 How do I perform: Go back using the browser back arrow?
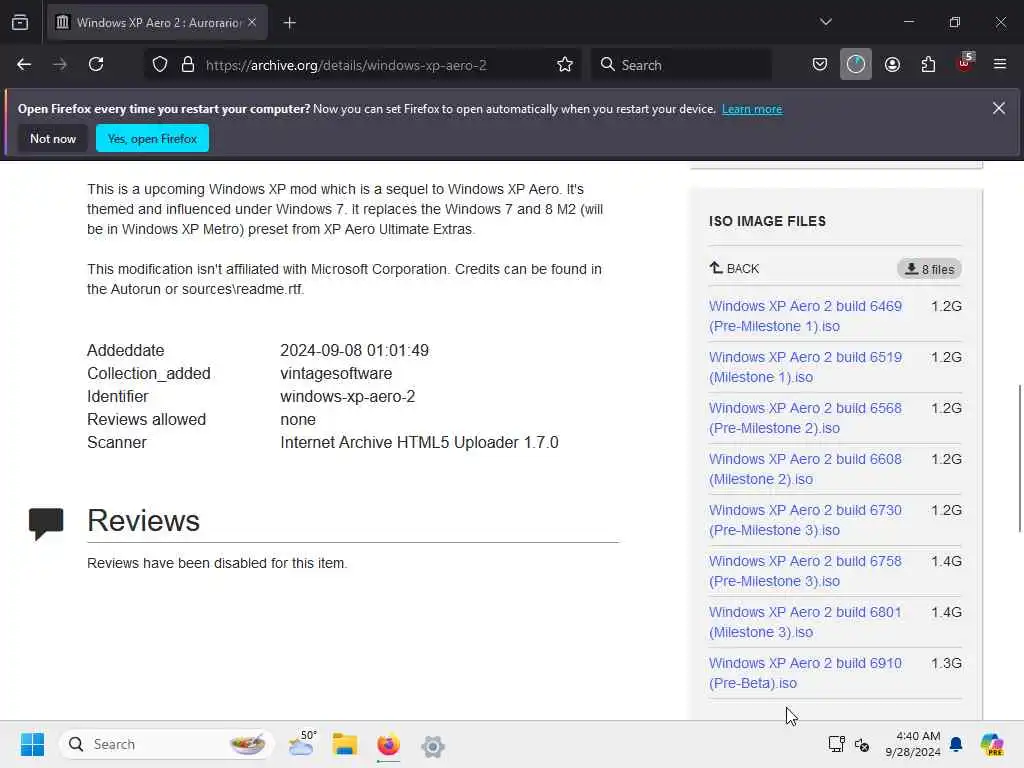[x=24, y=65]
